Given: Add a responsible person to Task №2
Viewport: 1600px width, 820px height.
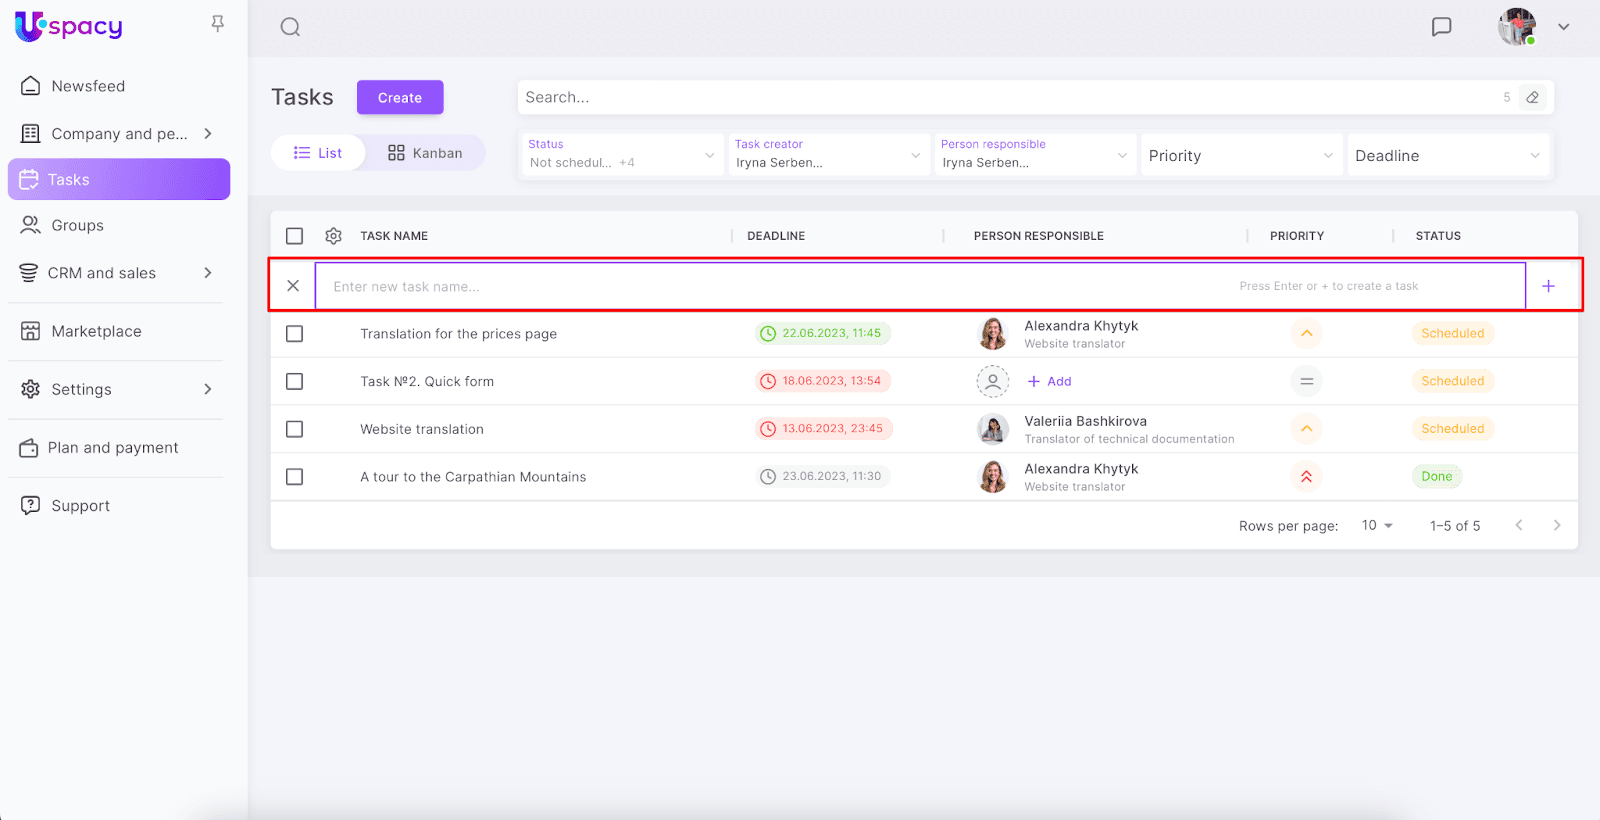Looking at the screenshot, I should (1050, 381).
